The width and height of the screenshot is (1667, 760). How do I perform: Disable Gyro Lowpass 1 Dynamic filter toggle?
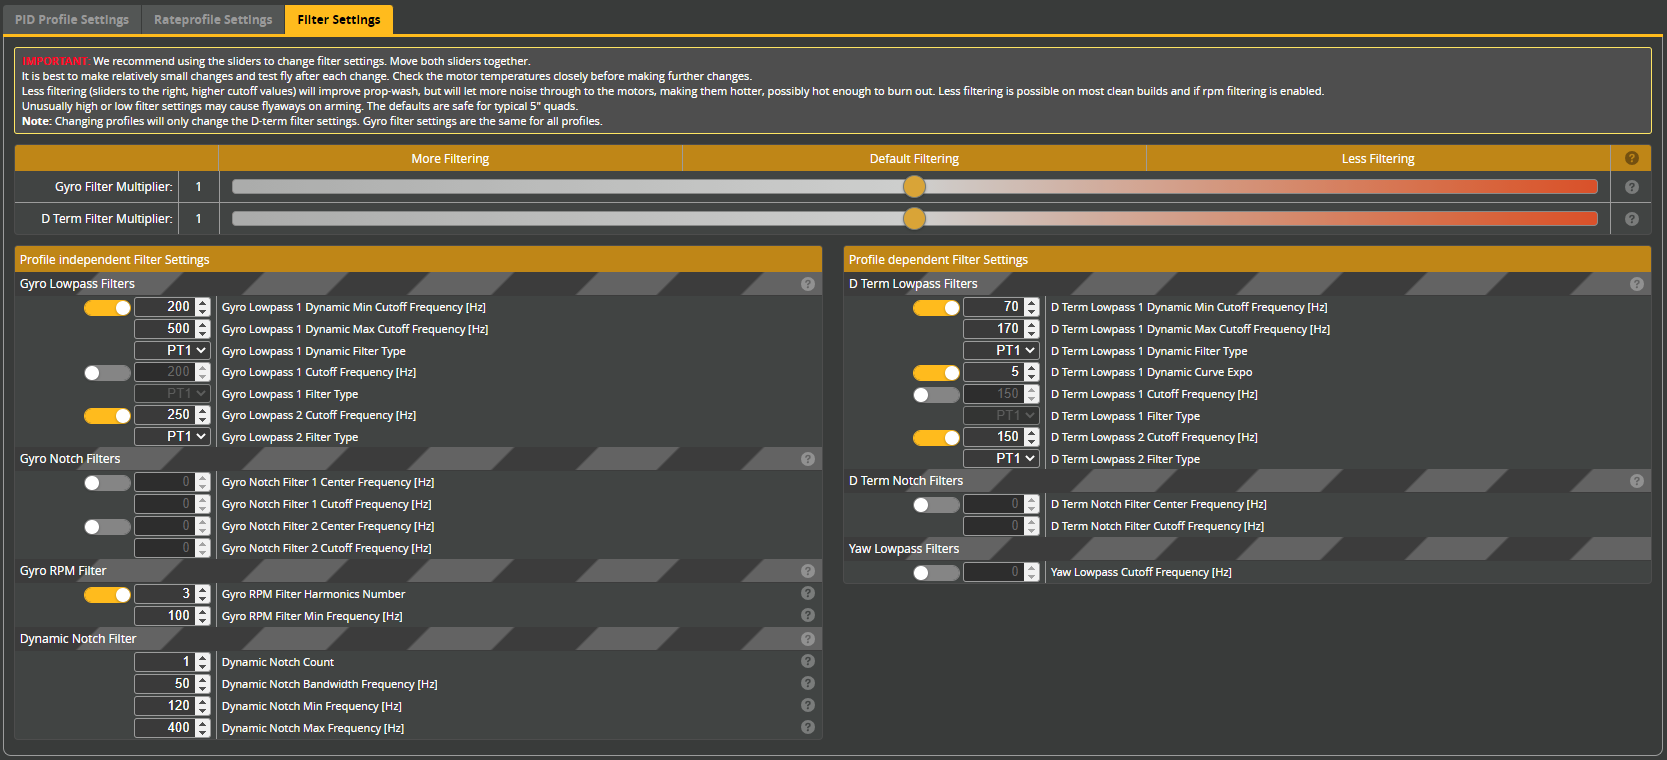pyautogui.click(x=107, y=307)
